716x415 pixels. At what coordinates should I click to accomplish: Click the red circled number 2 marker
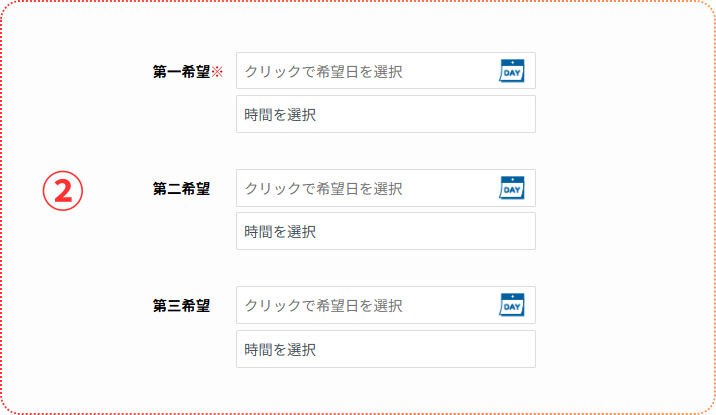pos(62,191)
